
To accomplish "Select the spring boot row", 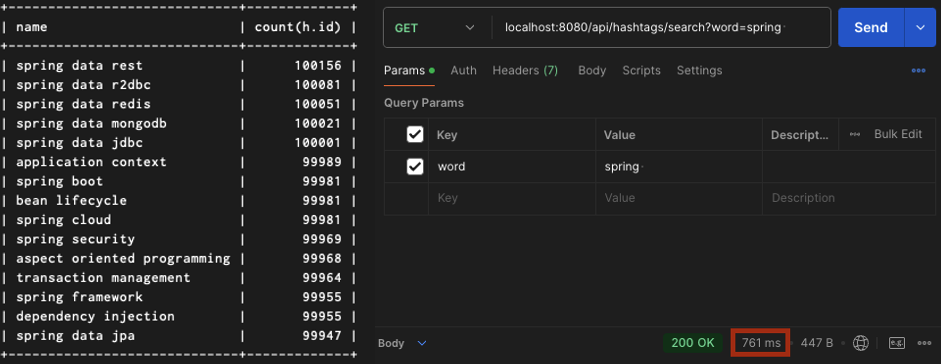I will pos(179,181).
